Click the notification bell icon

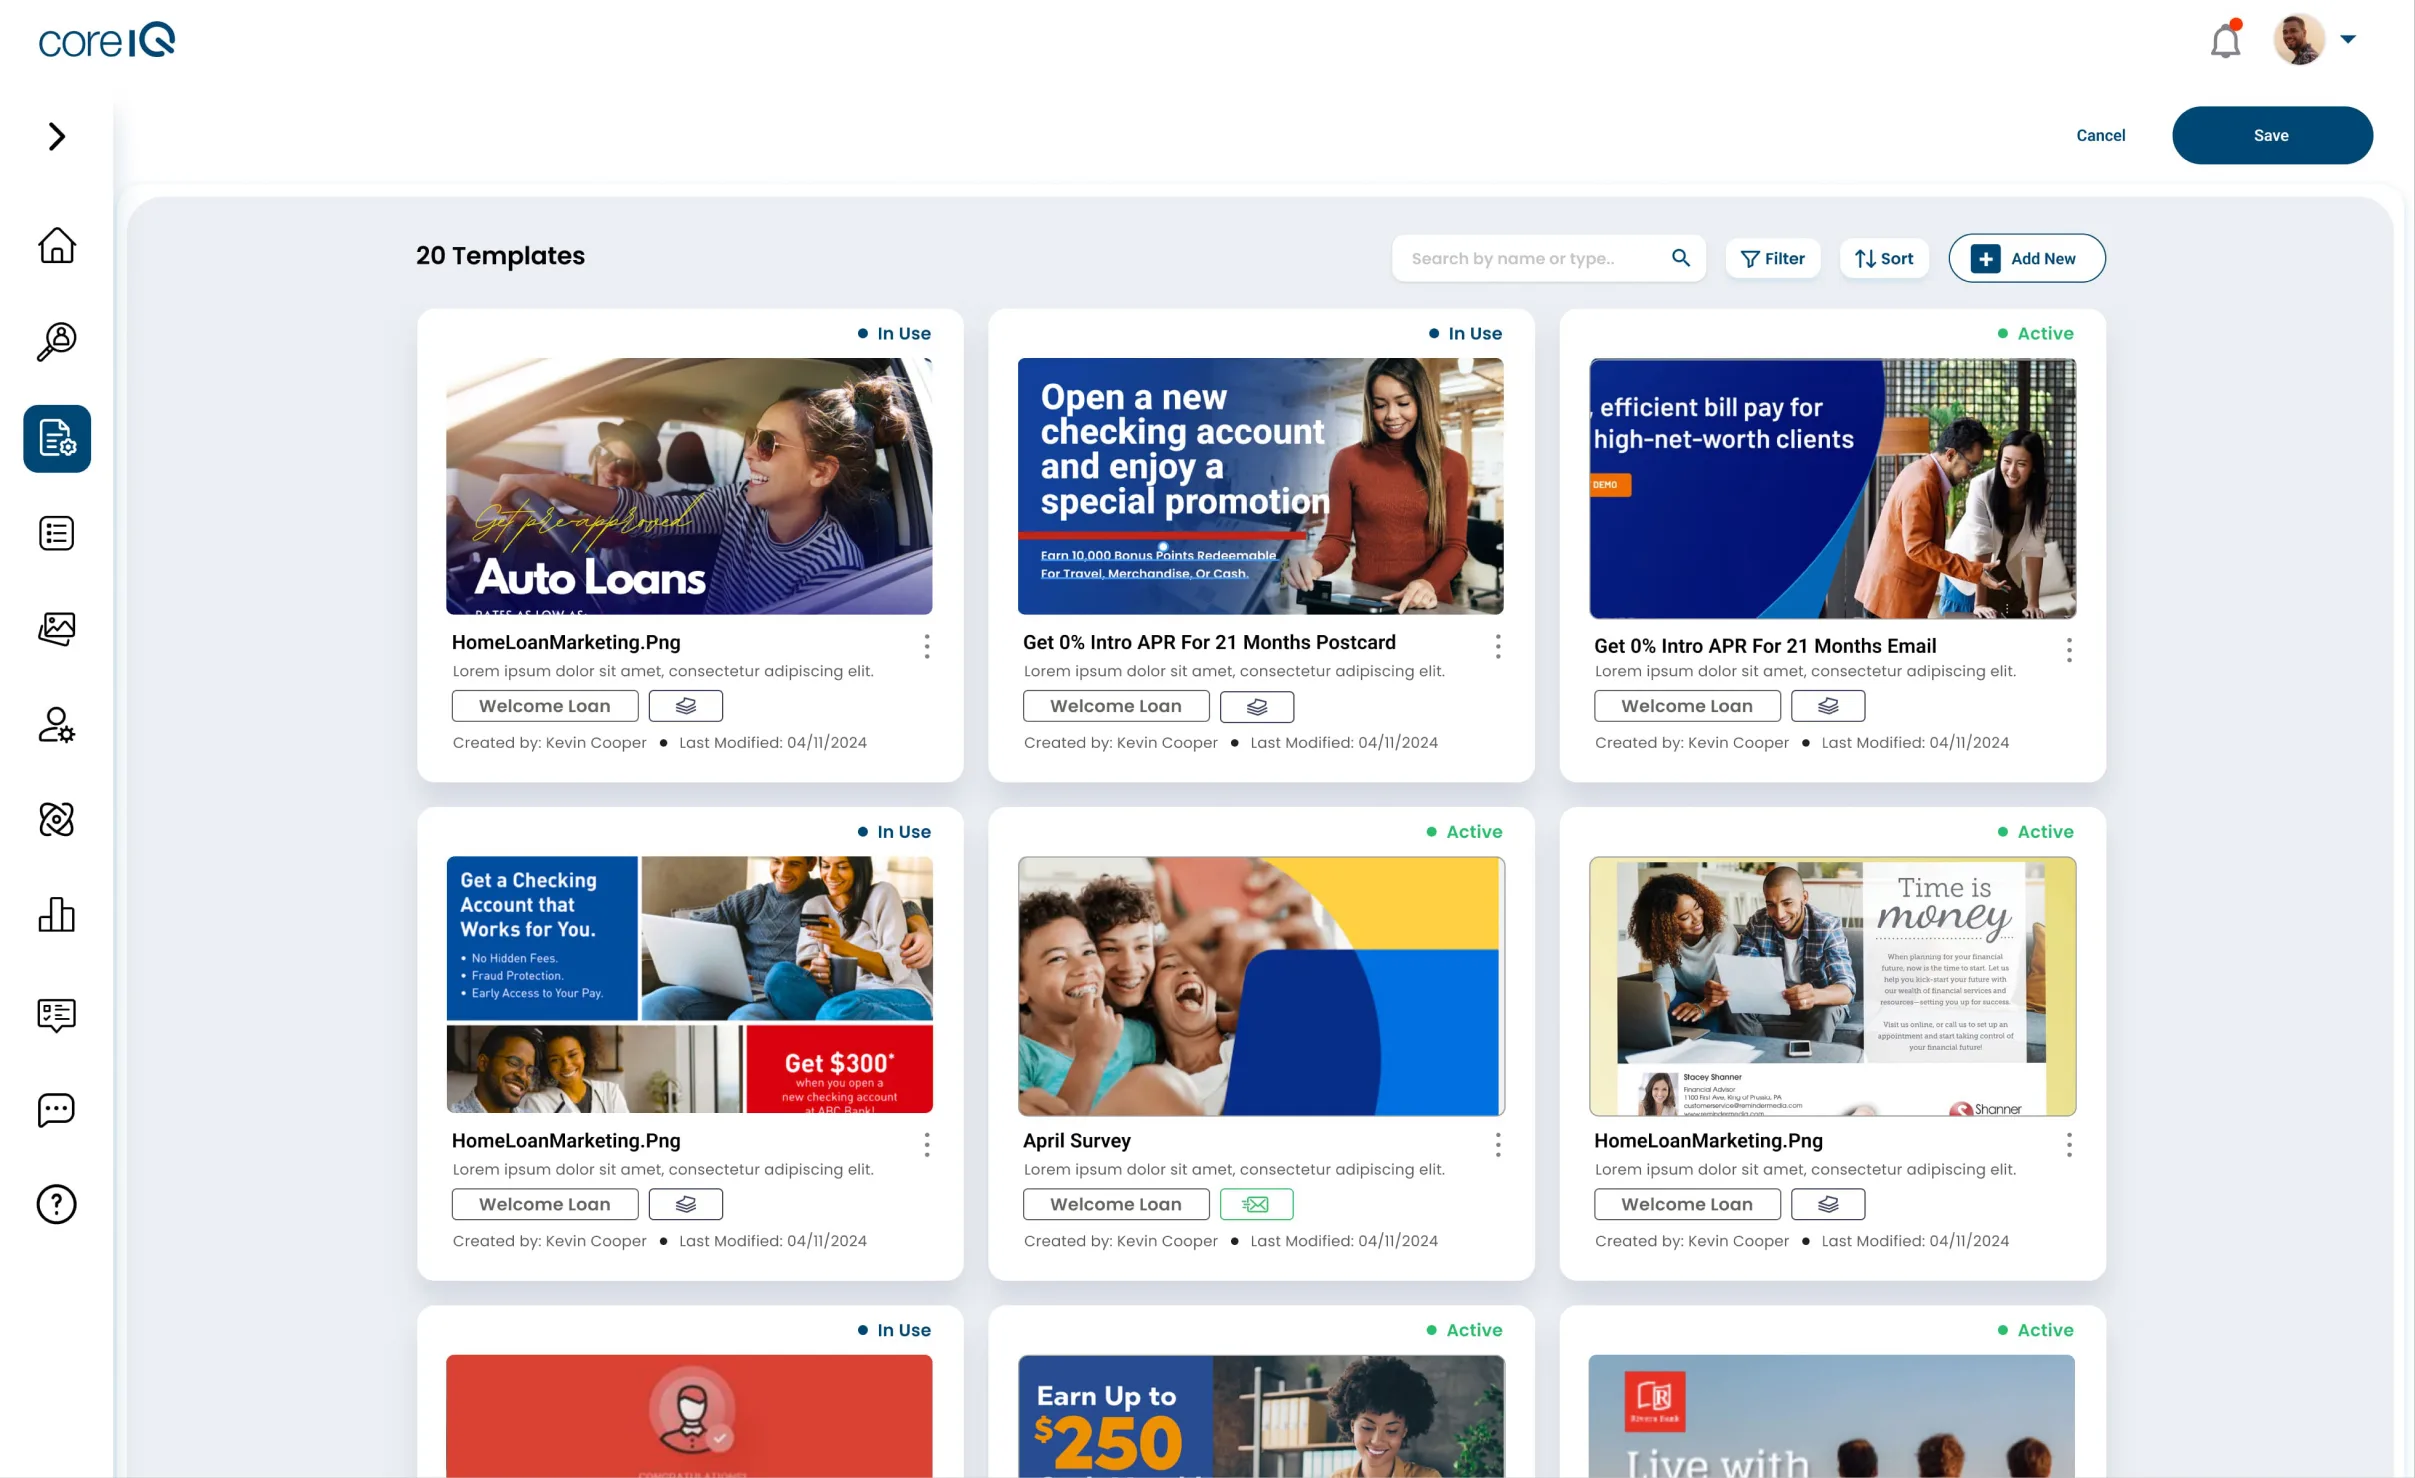[2225, 40]
